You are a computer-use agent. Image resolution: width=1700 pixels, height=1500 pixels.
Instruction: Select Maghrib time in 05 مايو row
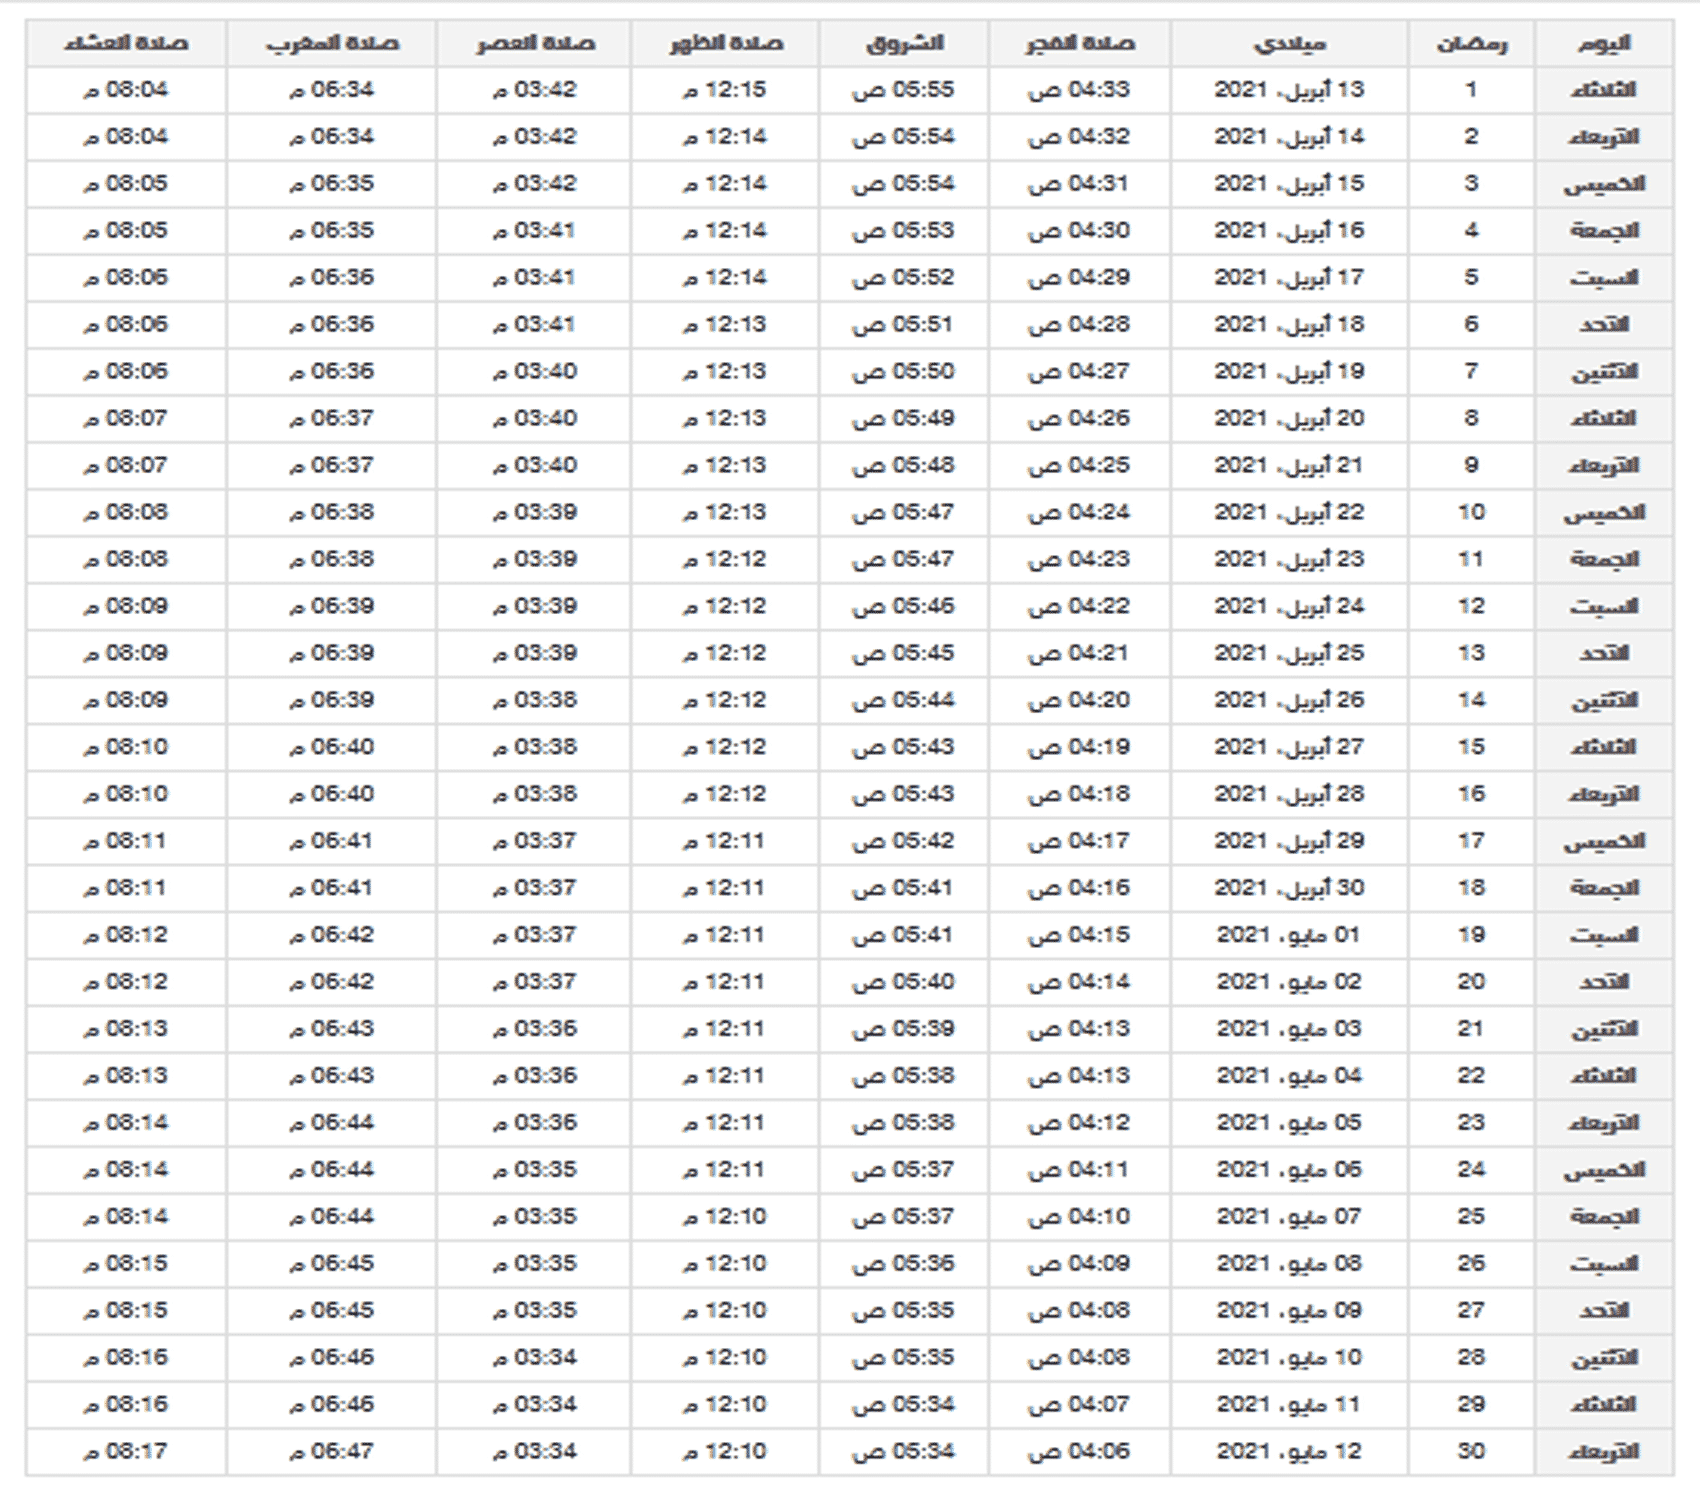[331, 1123]
